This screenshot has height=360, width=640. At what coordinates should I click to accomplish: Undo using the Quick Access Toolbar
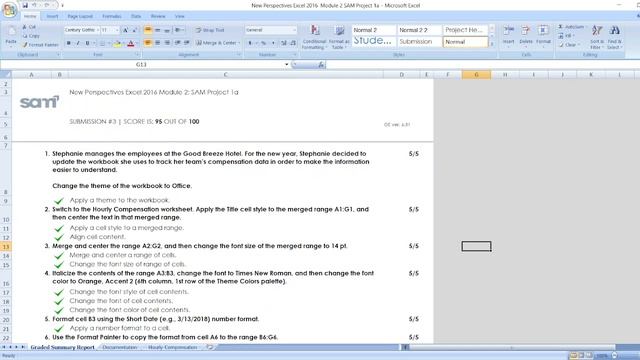(x=34, y=5)
